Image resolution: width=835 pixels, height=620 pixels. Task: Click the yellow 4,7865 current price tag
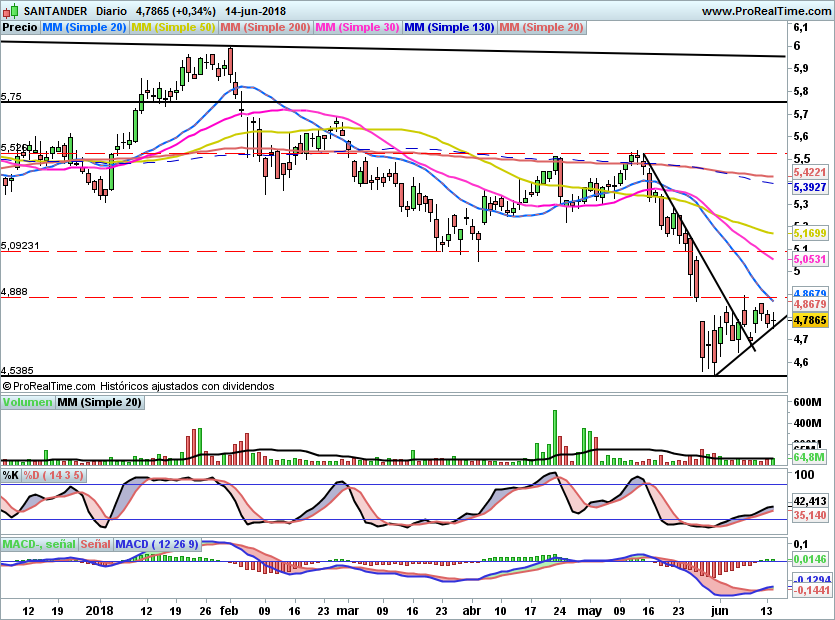point(807,321)
